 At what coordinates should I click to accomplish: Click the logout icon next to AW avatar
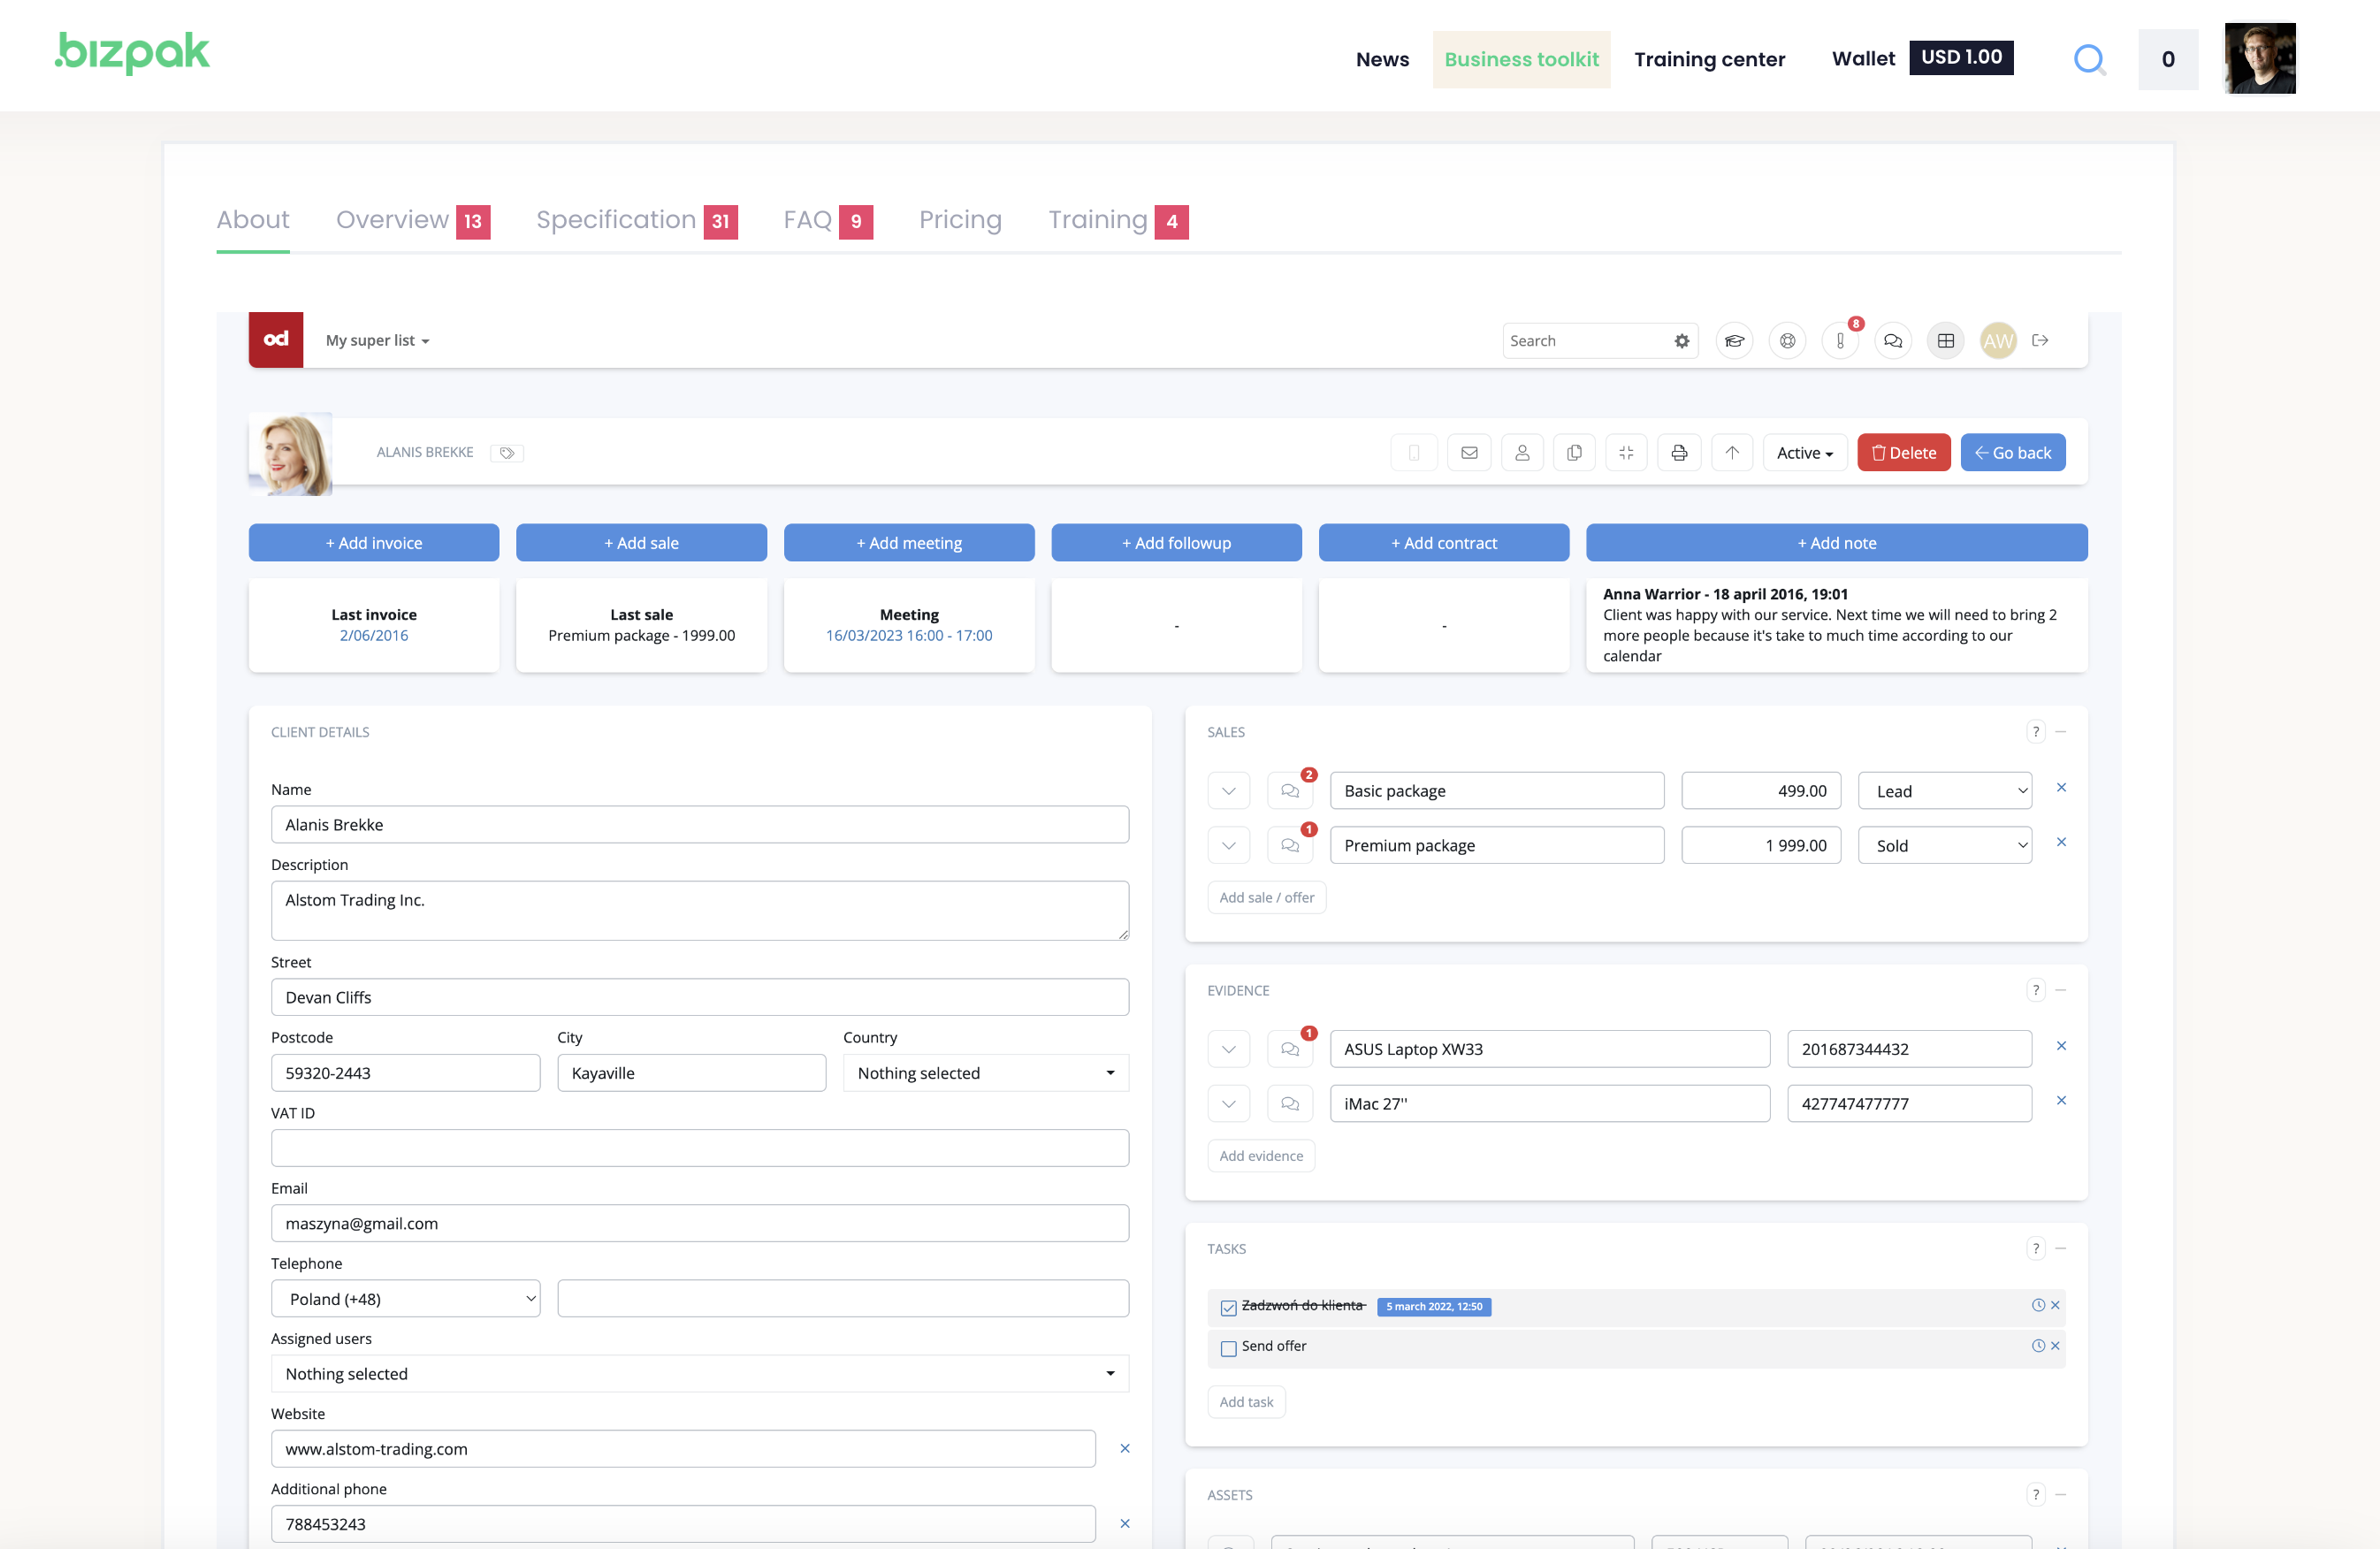coord(2041,340)
